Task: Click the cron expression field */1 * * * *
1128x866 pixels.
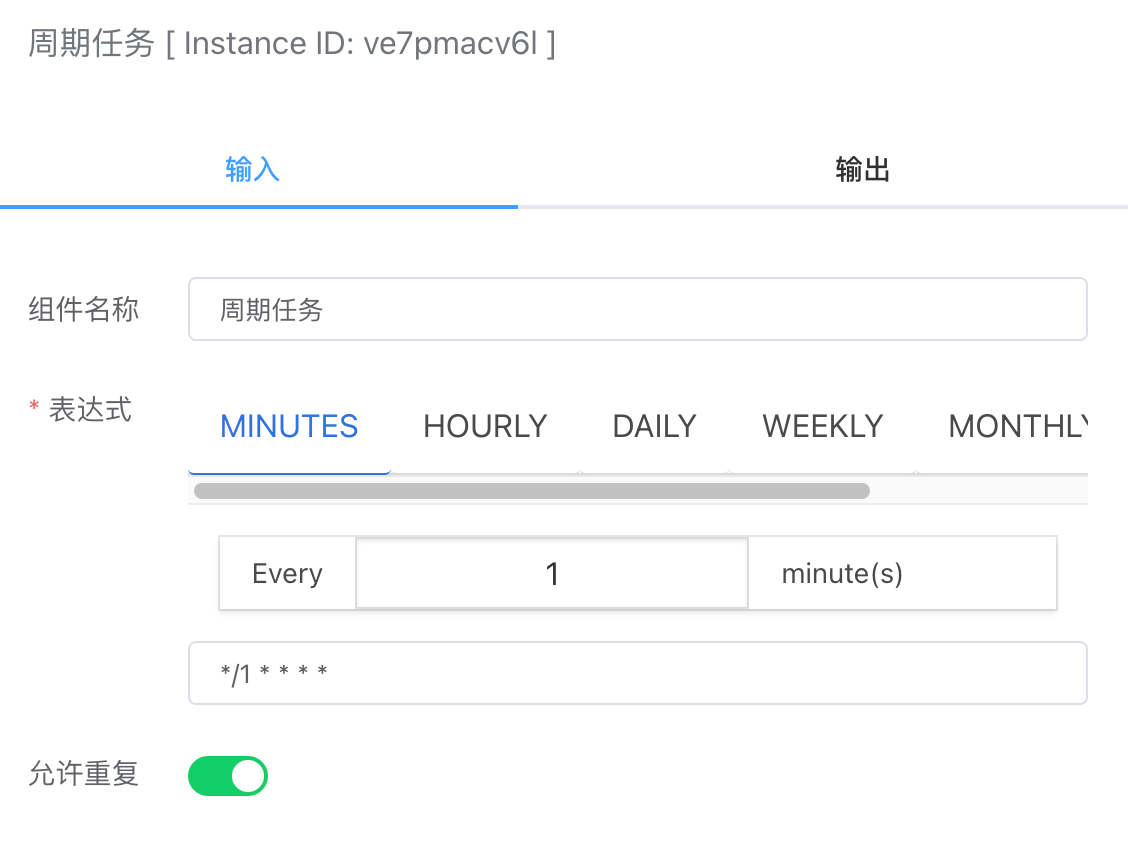Action: coord(637,672)
